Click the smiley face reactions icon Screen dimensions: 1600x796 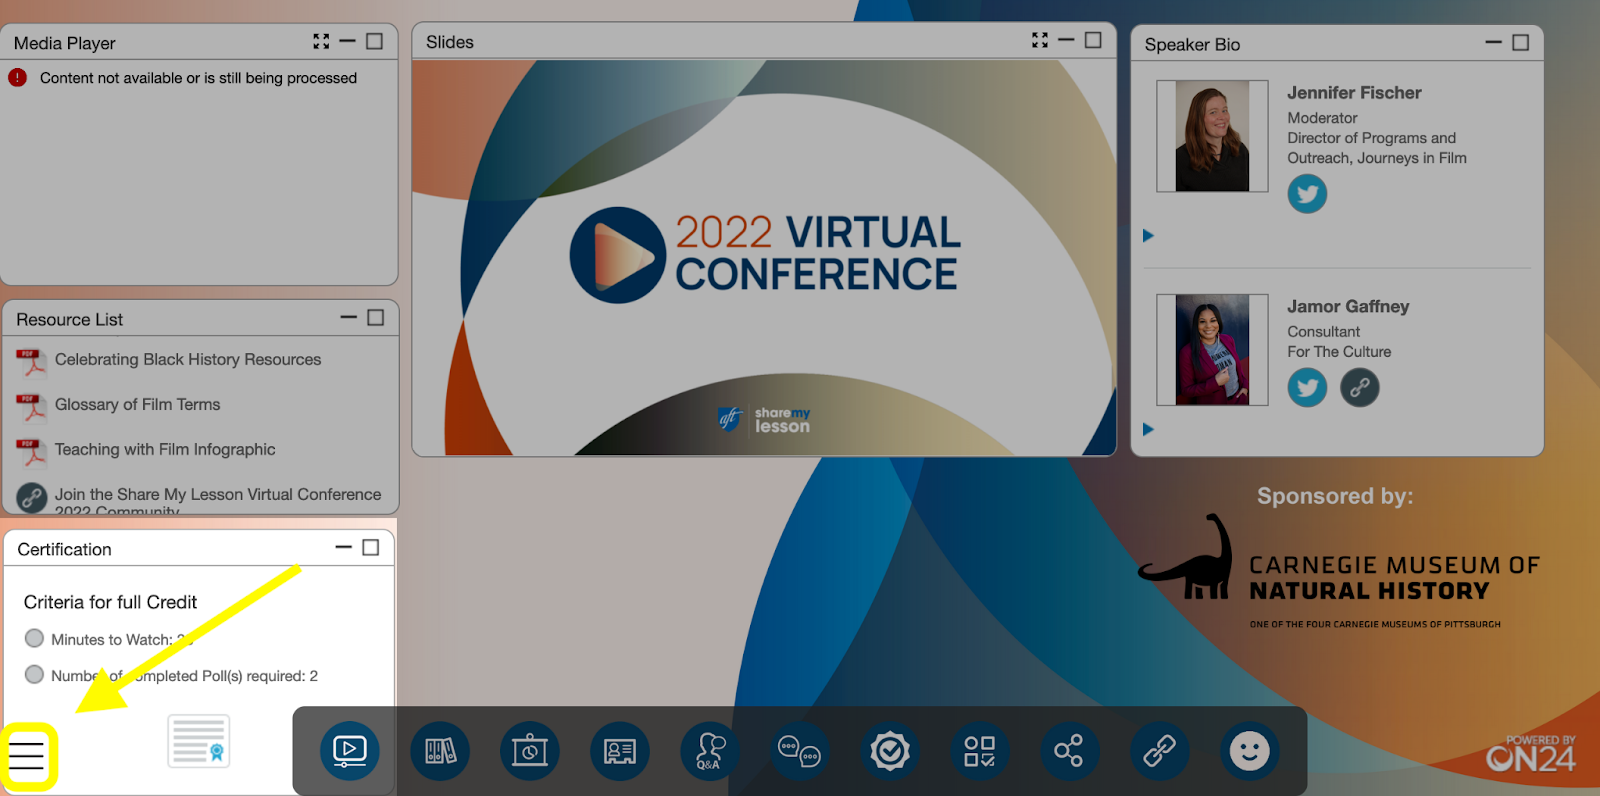pyautogui.click(x=1249, y=751)
